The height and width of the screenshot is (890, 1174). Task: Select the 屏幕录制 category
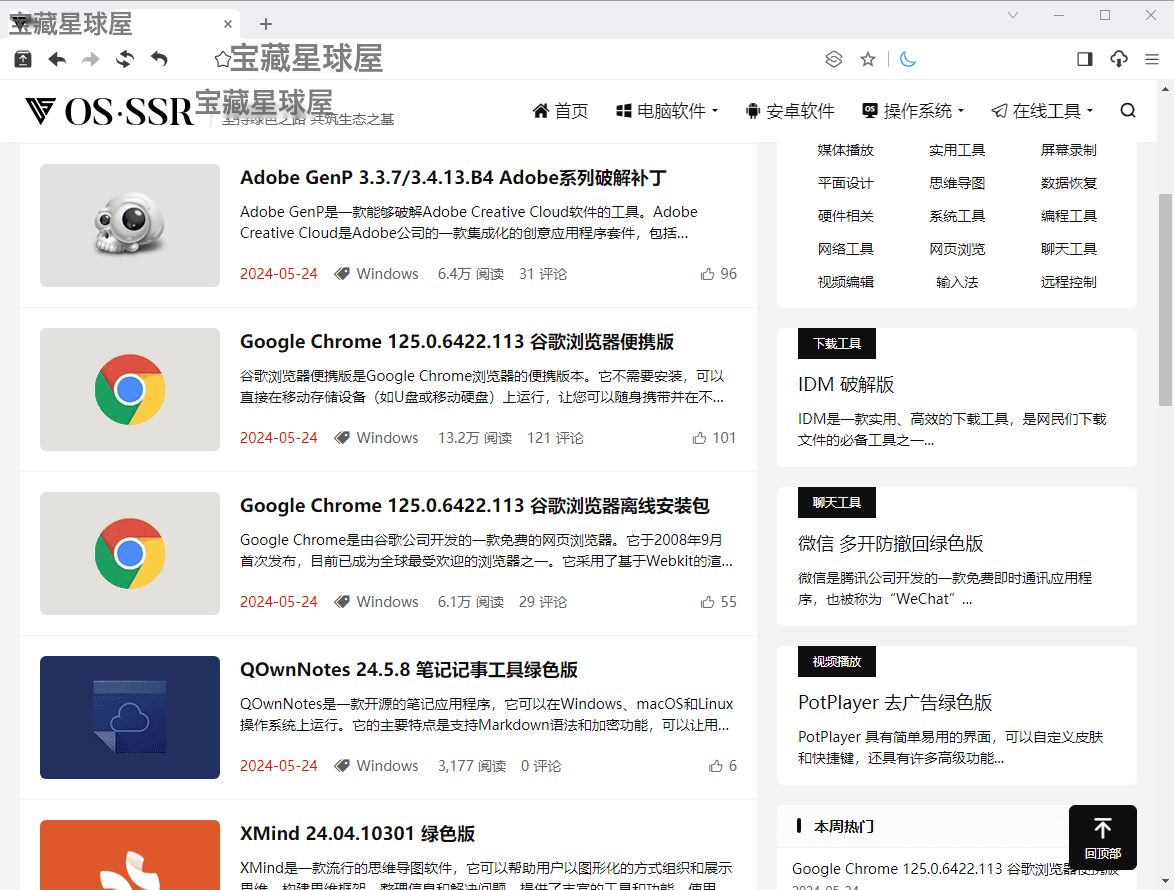click(1068, 150)
